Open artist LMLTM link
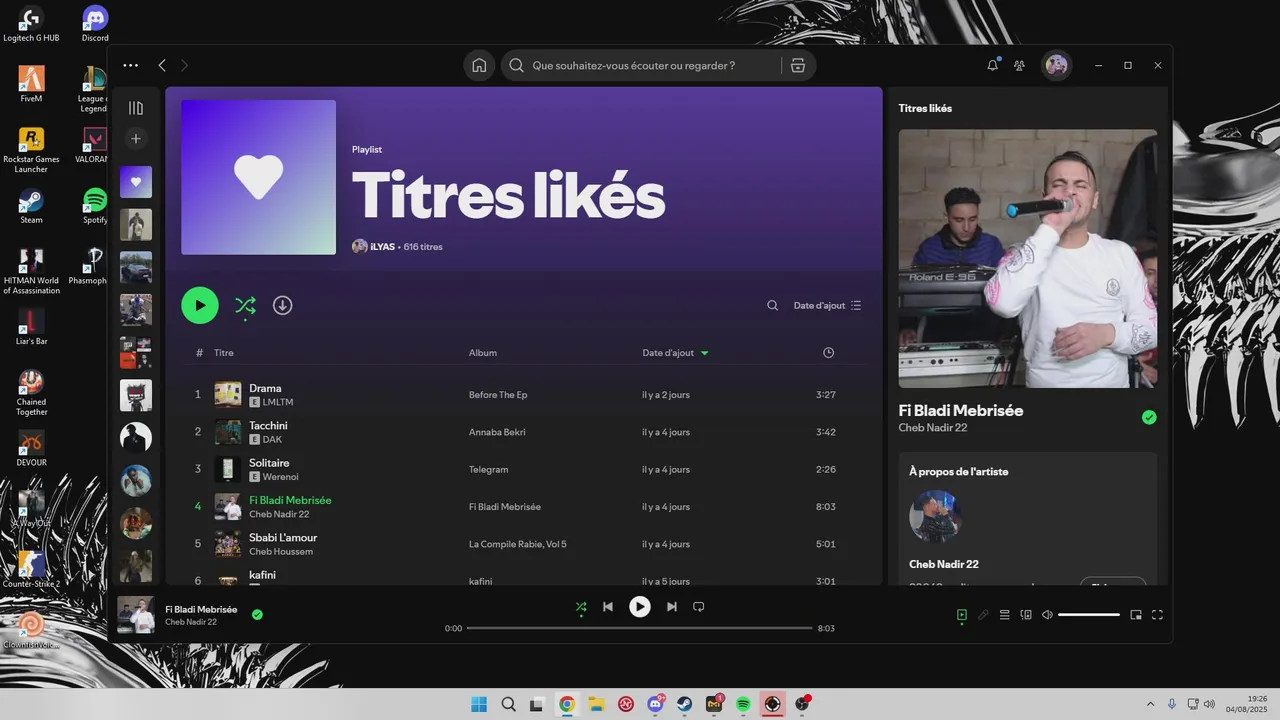This screenshot has width=1280, height=720. point(278,402)
